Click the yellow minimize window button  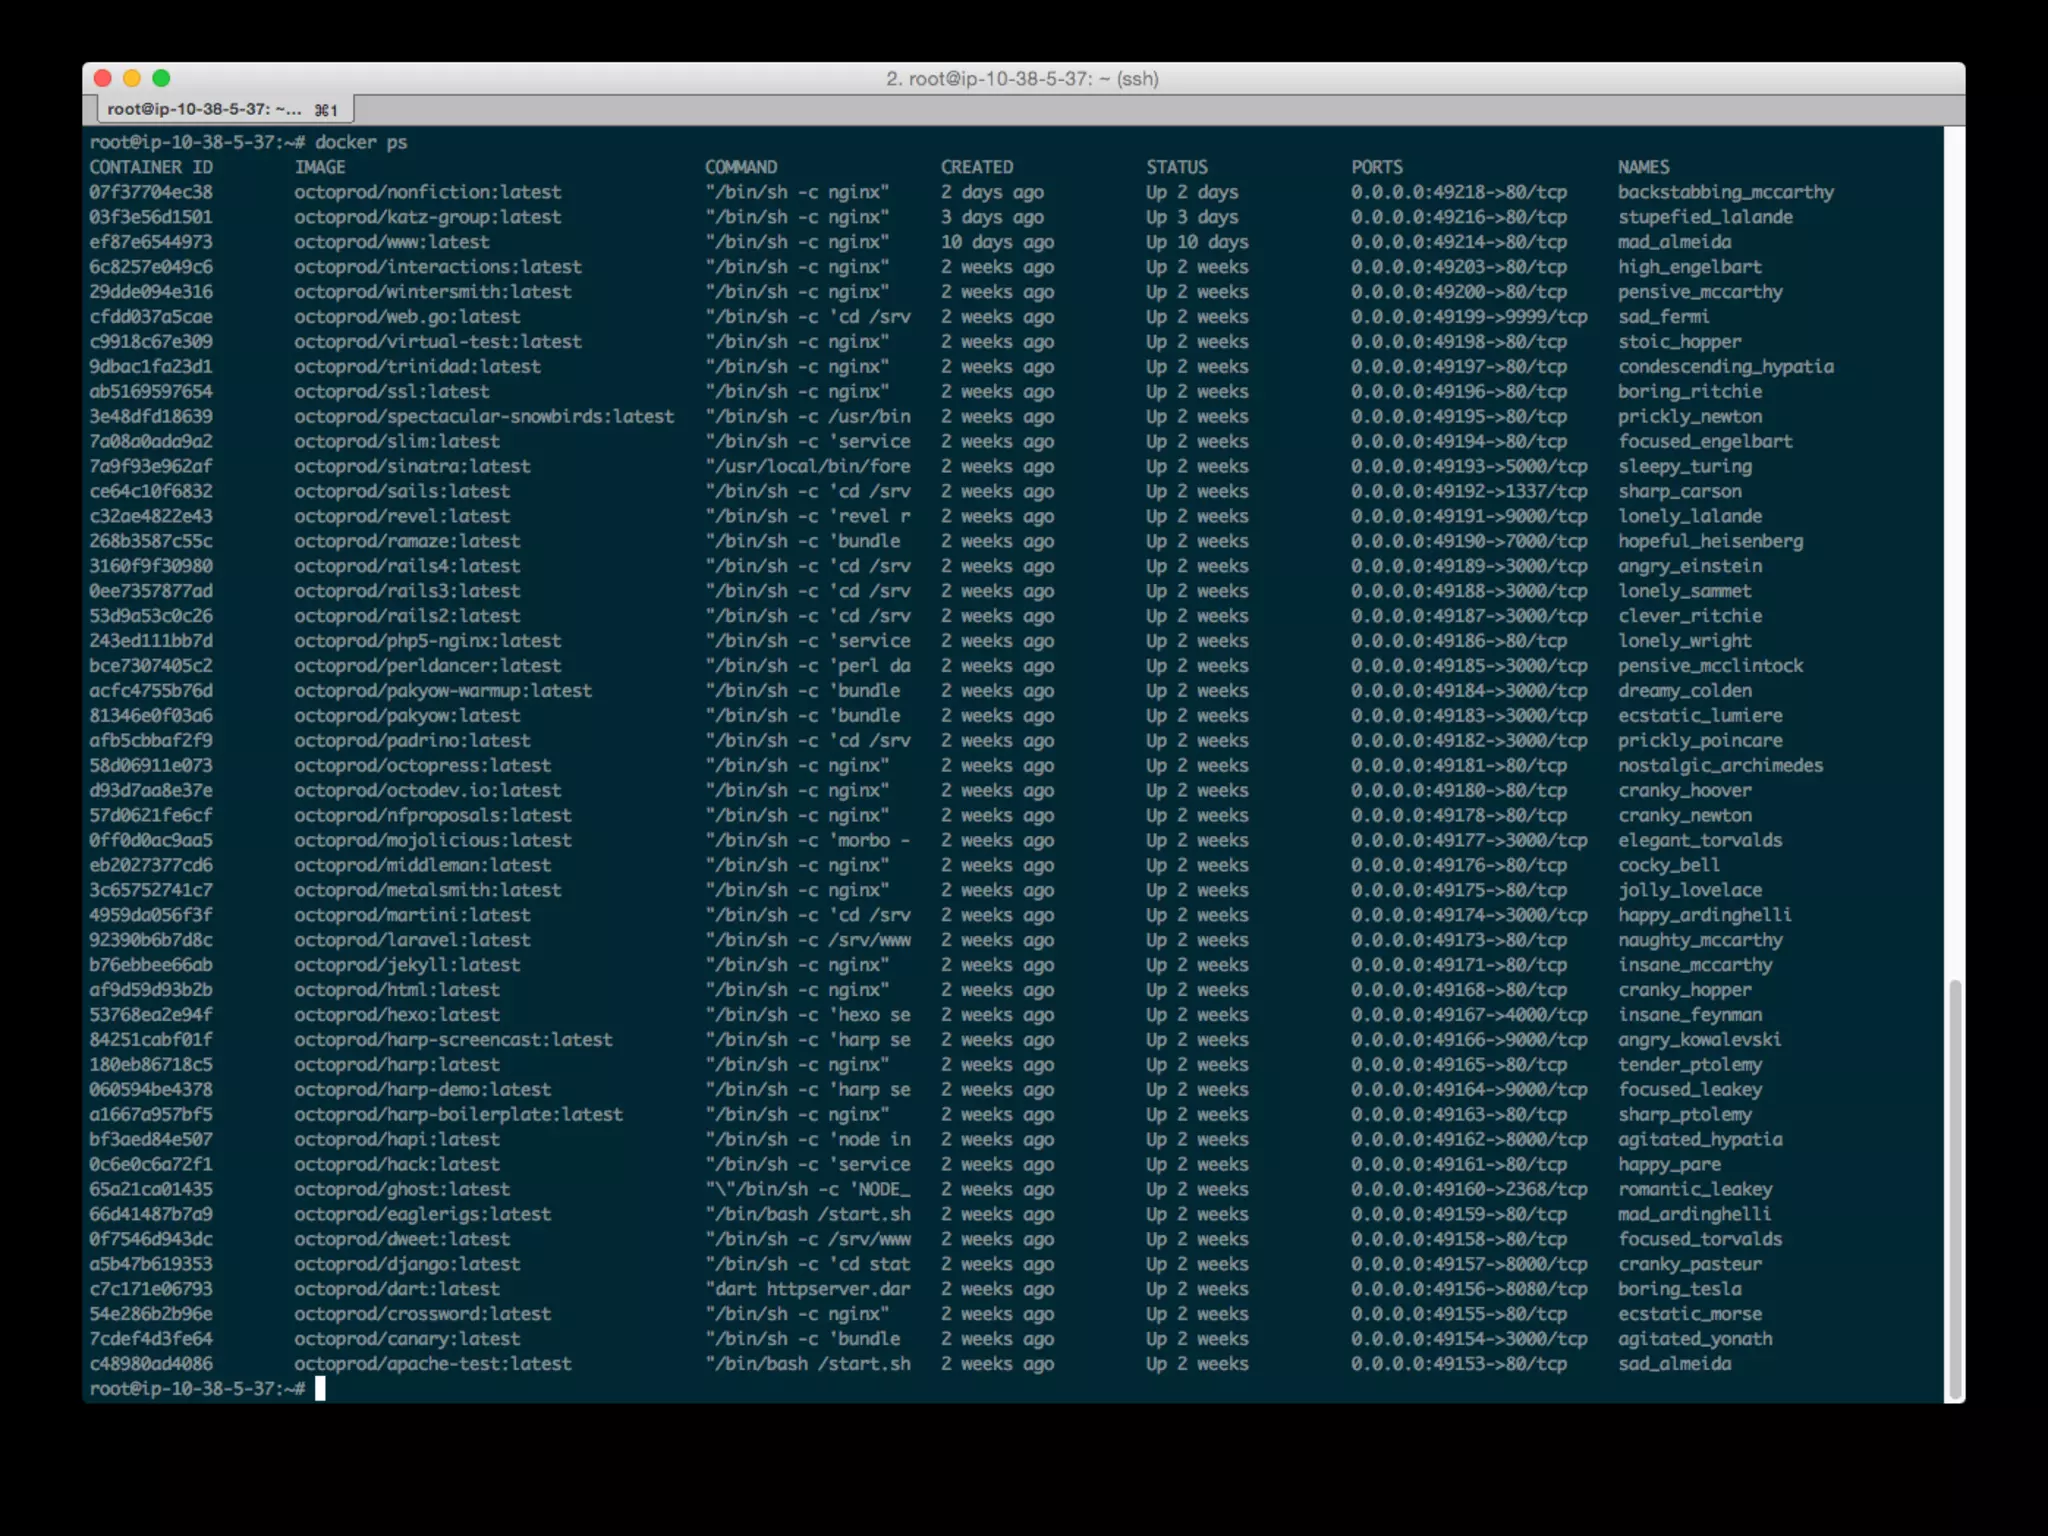[131, 78]
